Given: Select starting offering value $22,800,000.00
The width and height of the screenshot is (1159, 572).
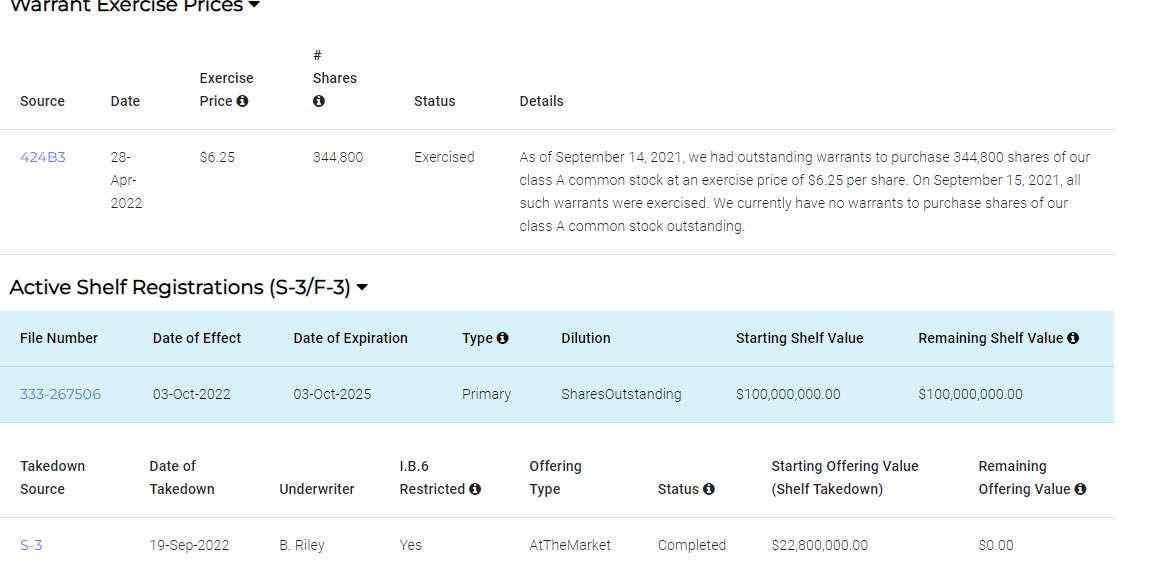Looking at the screenshot, I should 820,545.
